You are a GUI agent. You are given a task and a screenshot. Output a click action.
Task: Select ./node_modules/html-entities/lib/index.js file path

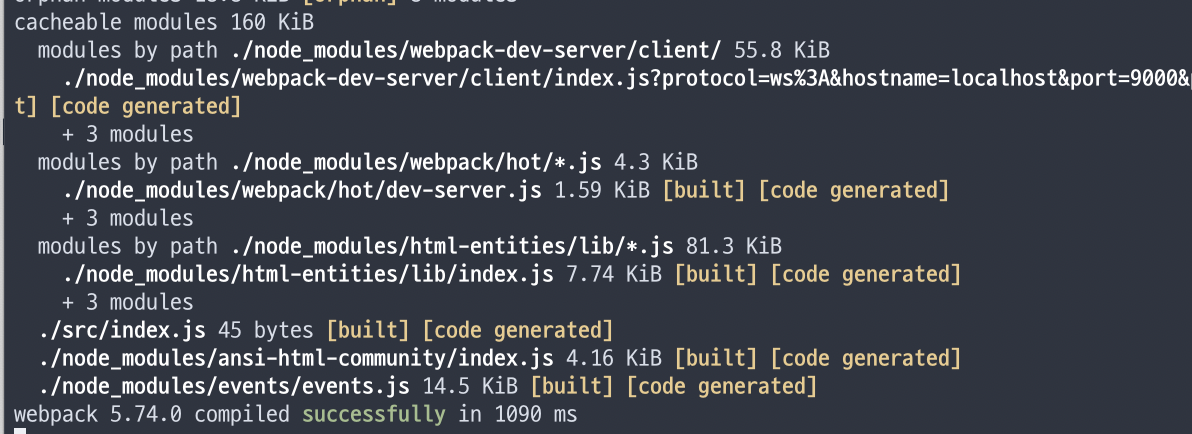pyautogui.click(x=308, y=274)
